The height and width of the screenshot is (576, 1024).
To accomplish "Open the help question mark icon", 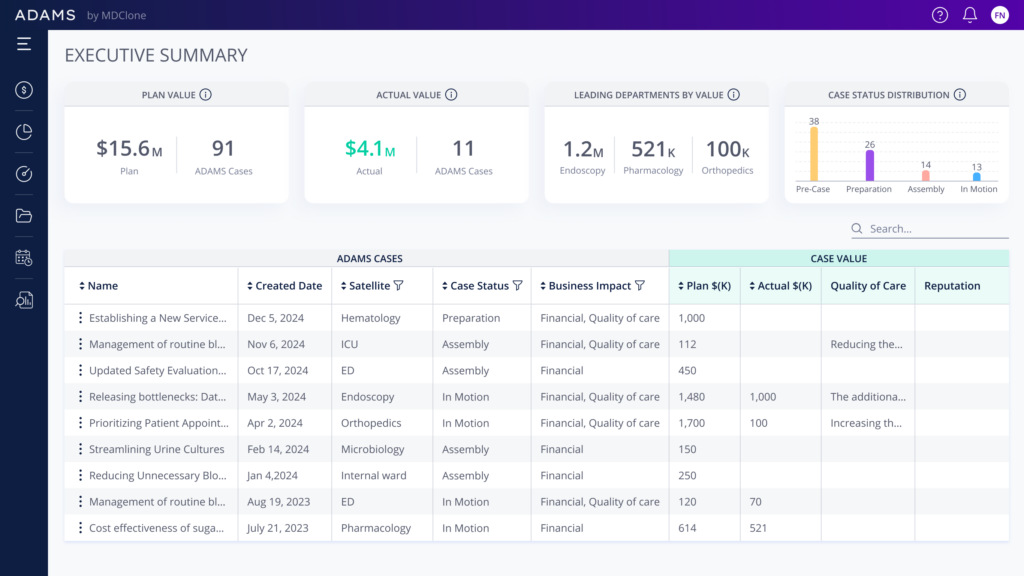I will (939, 15).
